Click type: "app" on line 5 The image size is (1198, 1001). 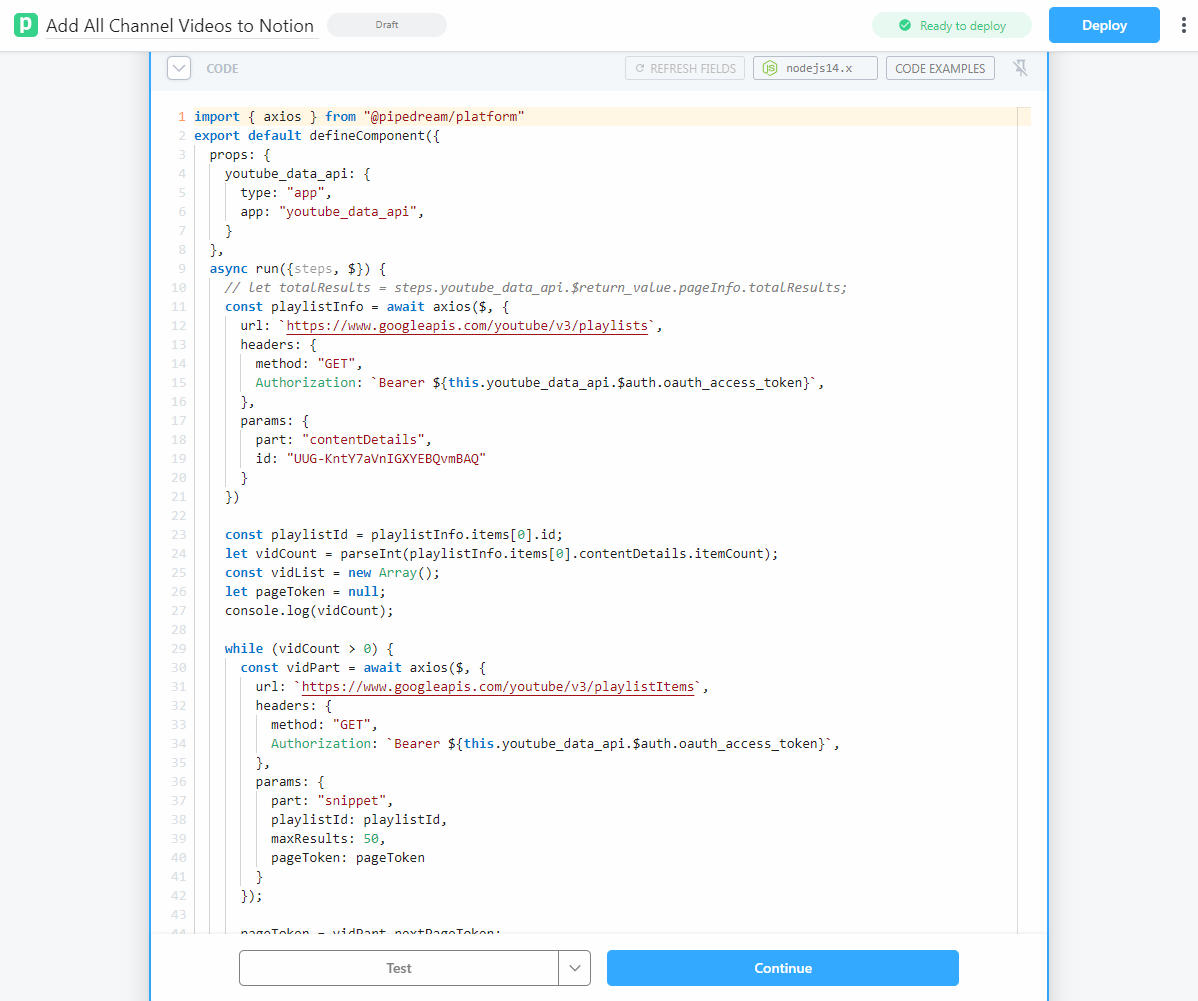[x=286, y=193]
